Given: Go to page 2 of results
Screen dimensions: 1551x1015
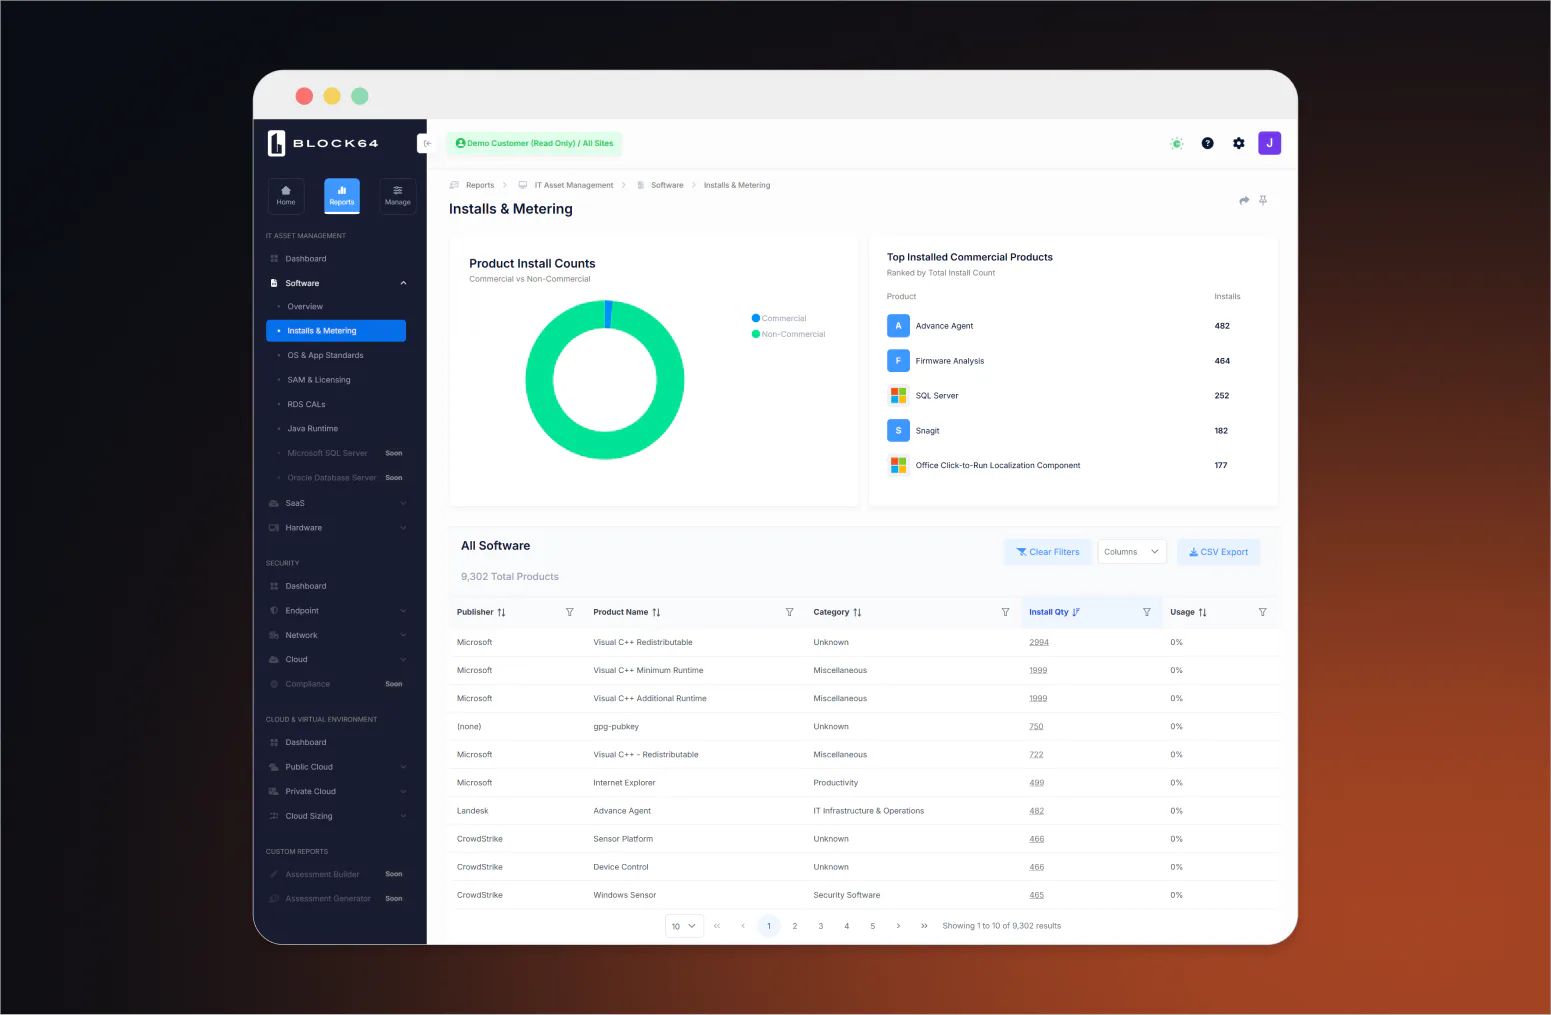Looking at the screenshot, I should coord(795,926).
